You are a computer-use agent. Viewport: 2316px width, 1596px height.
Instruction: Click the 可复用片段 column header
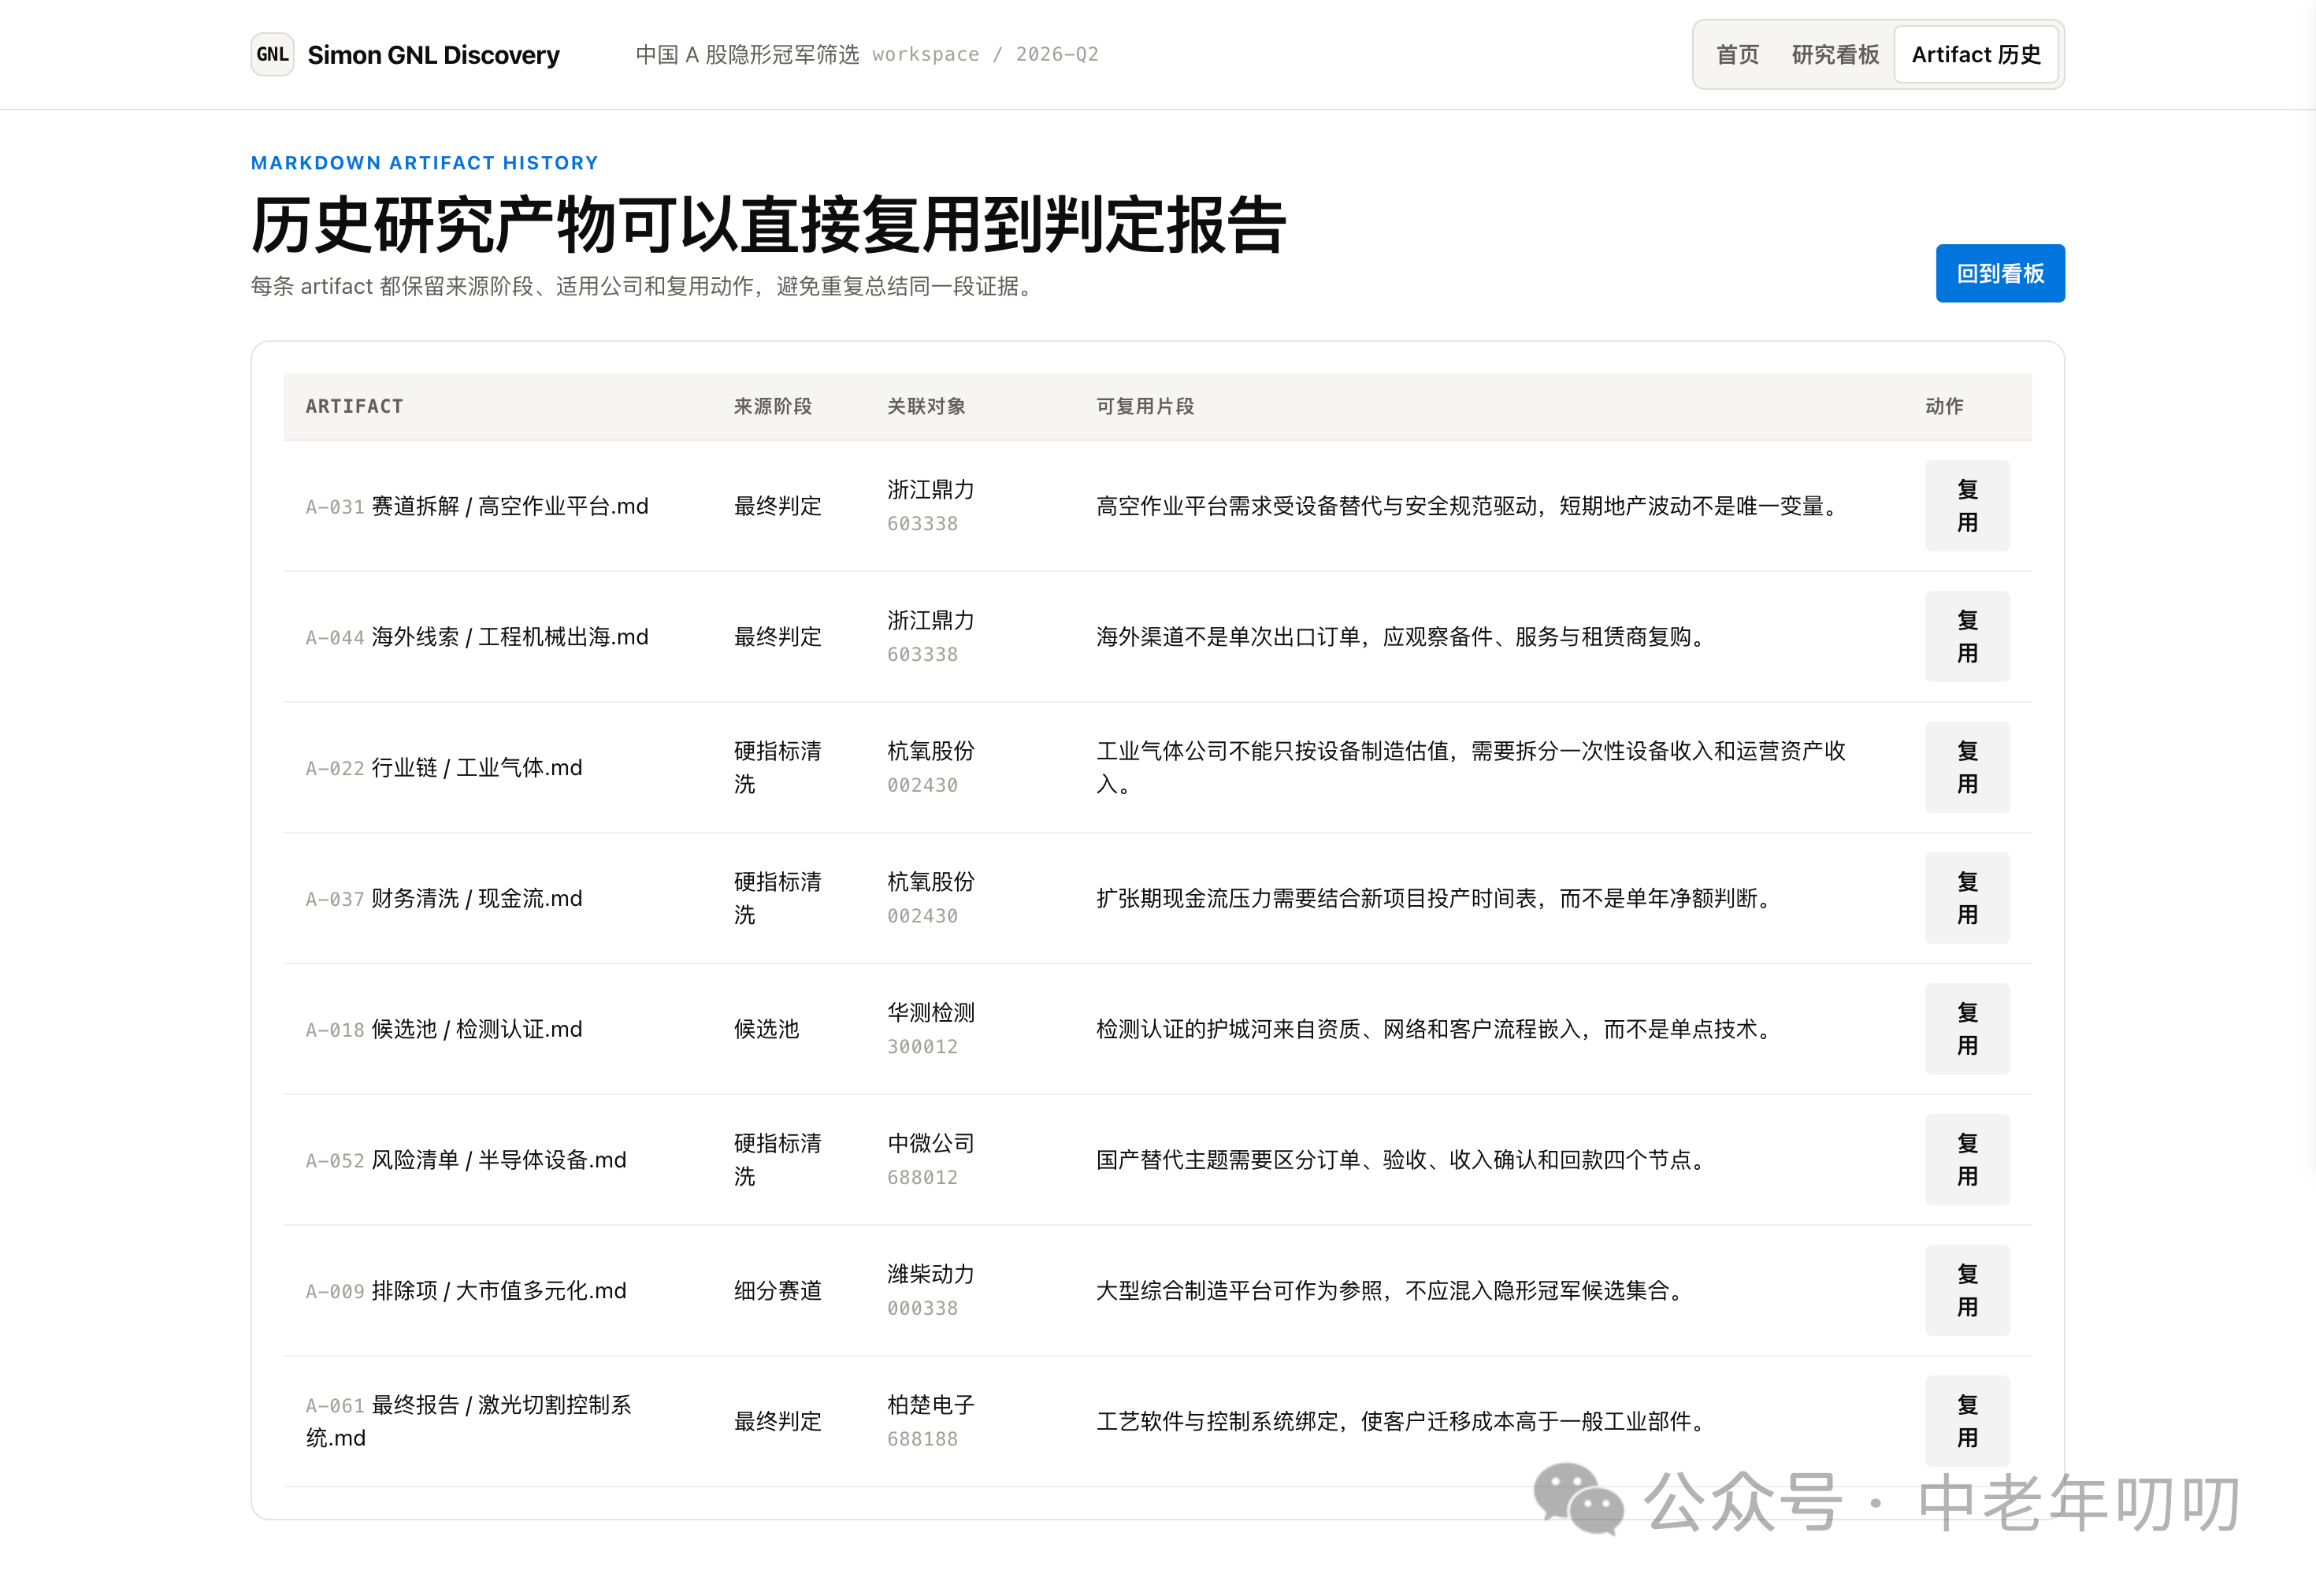1145,406
